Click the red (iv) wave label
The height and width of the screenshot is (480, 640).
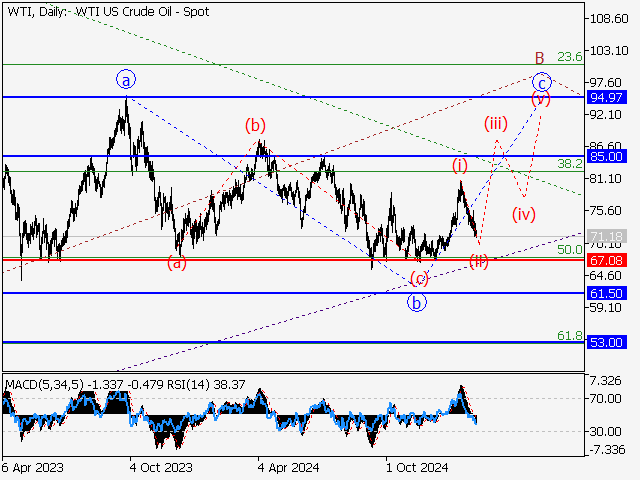523,214
